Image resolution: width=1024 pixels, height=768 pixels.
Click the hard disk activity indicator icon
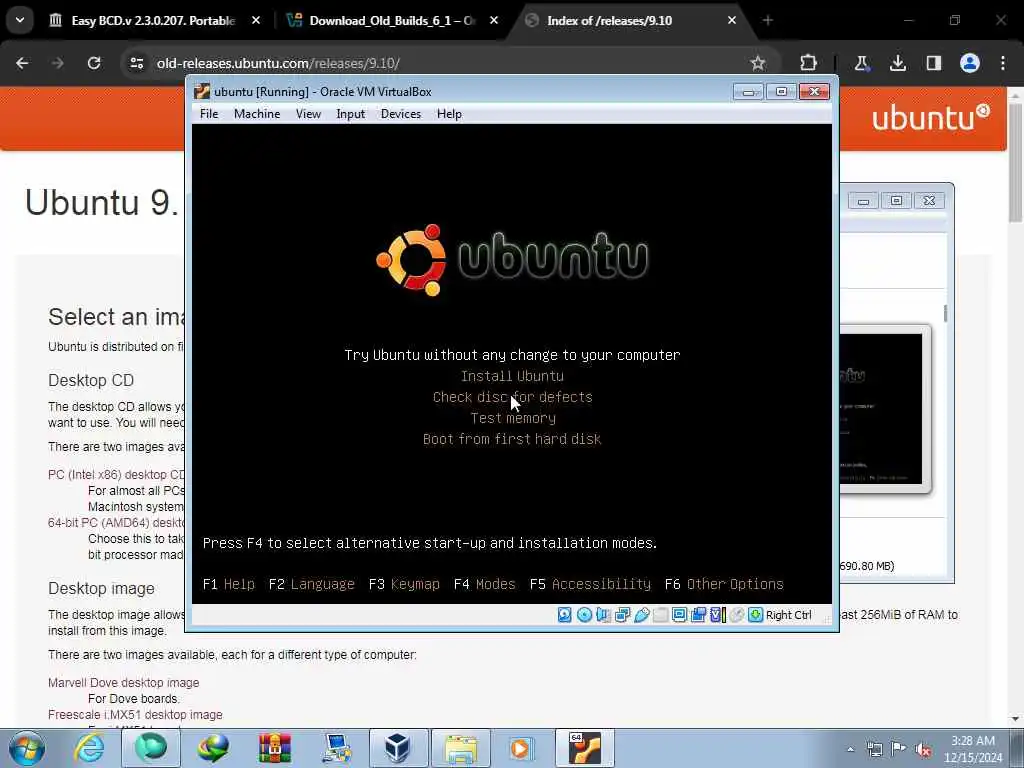pyautogui.click(x=565, y=615)
